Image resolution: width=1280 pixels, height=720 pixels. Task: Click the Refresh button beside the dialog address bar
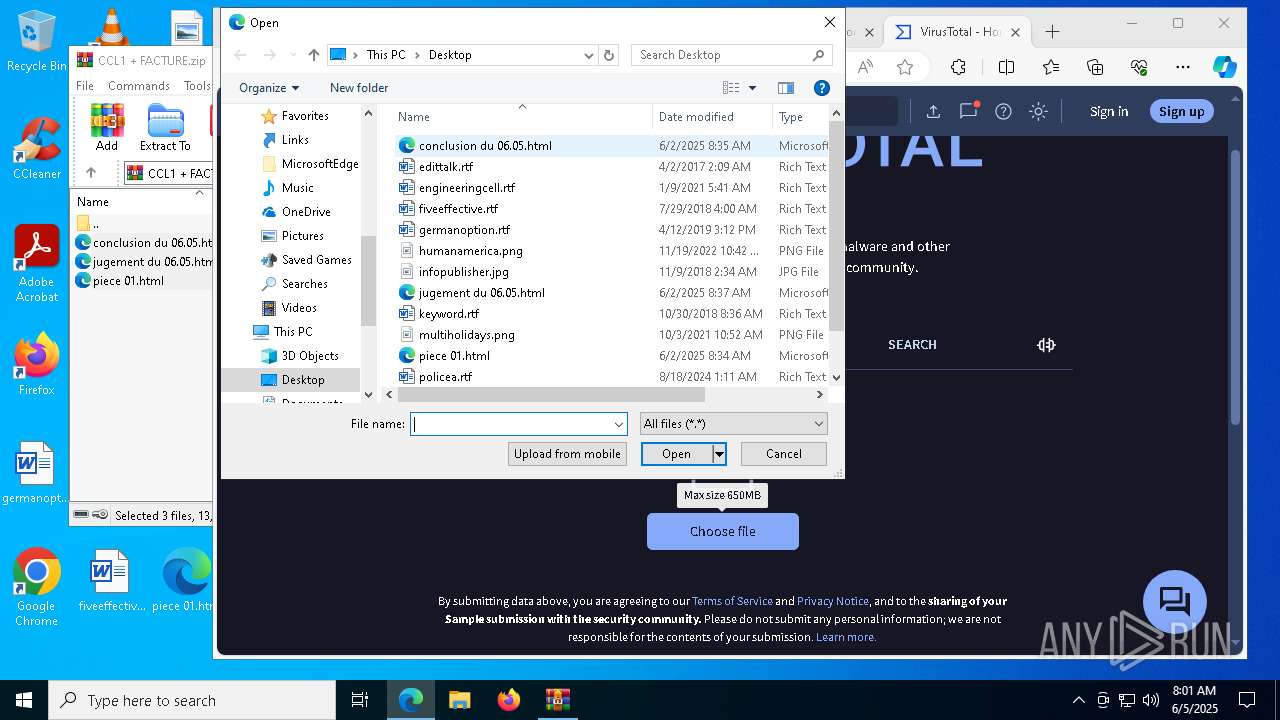pyautogui.click(x=608, y=55)
